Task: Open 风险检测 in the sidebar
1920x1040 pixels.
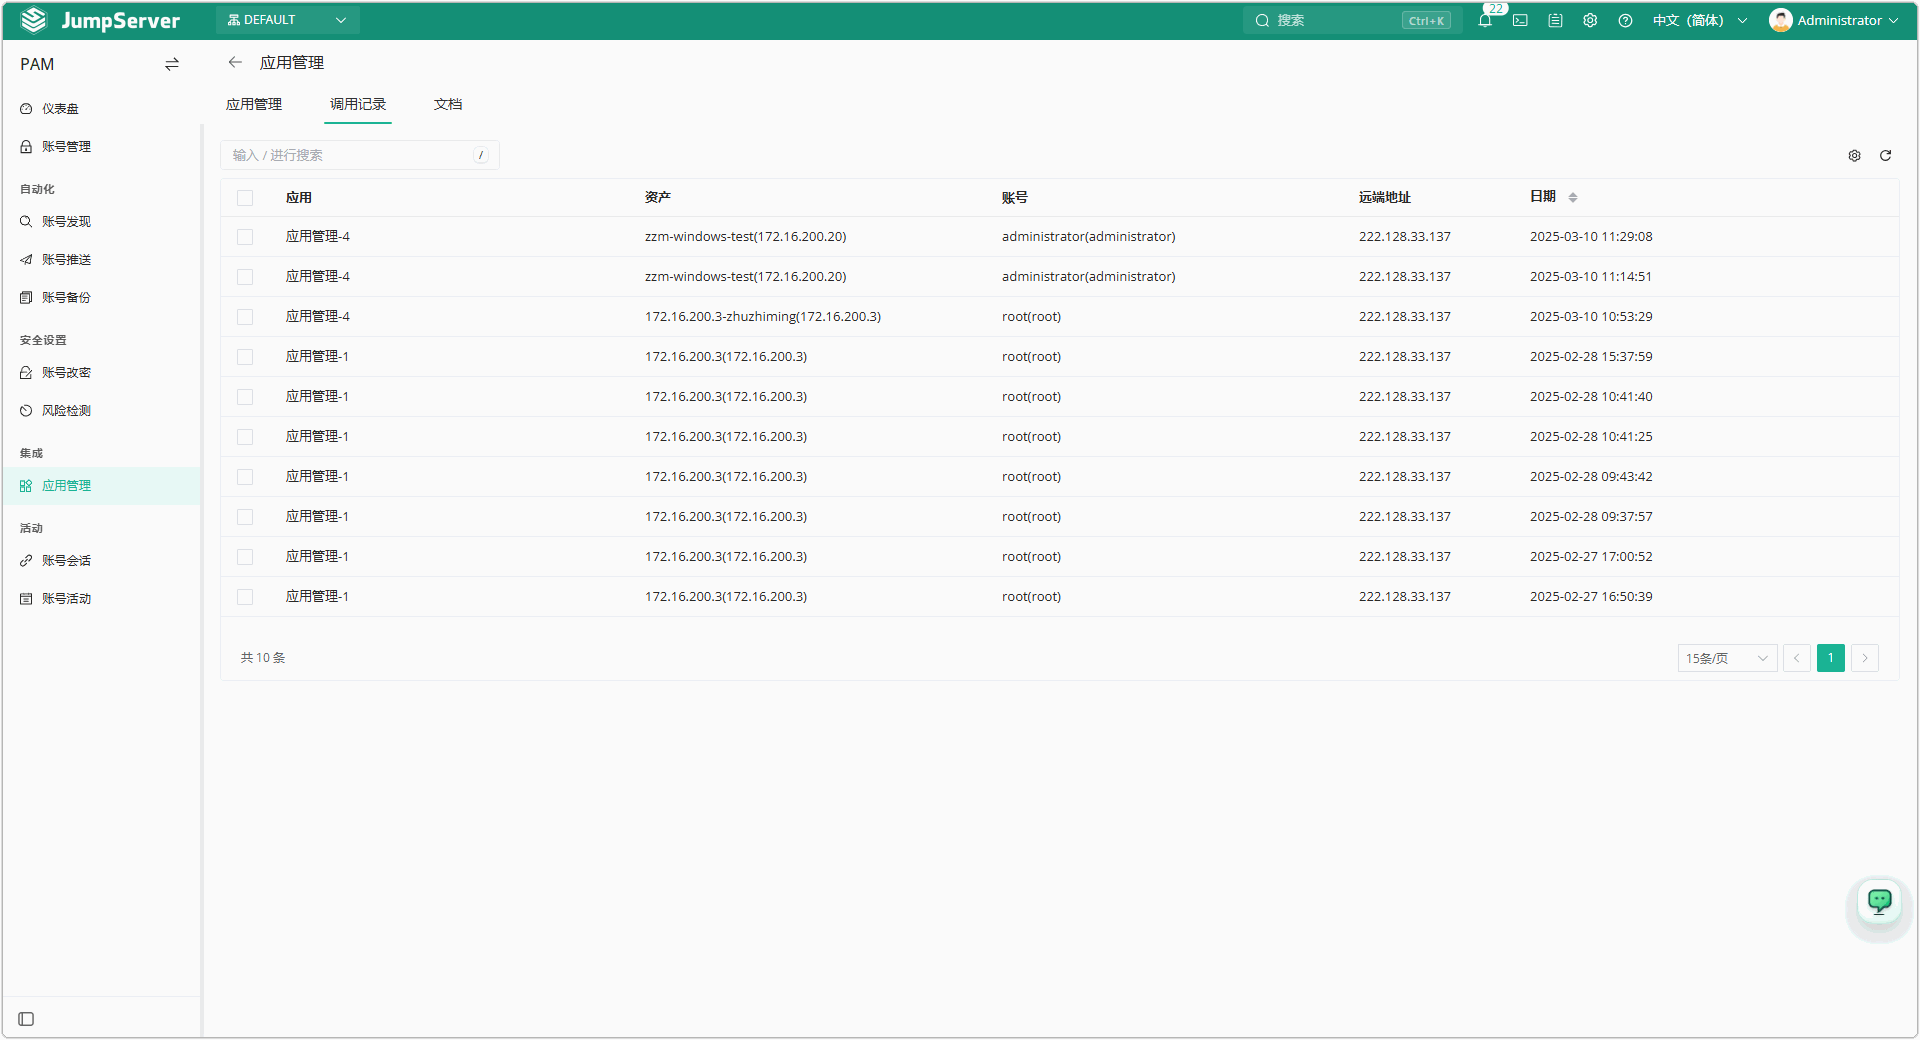Action: 66,410
